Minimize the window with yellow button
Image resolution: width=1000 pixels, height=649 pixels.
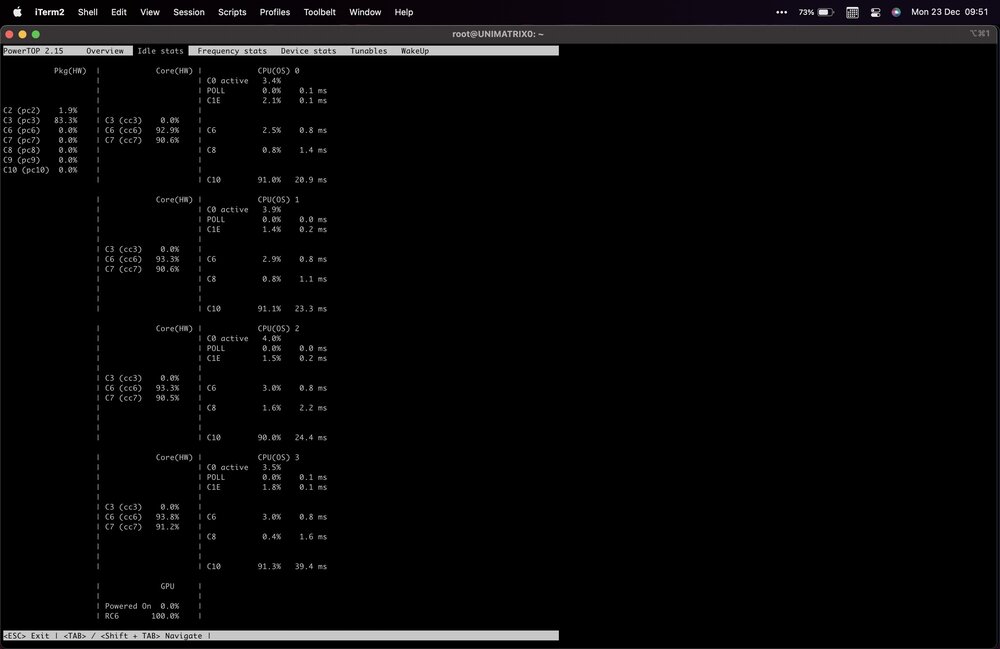coord(22,34)
